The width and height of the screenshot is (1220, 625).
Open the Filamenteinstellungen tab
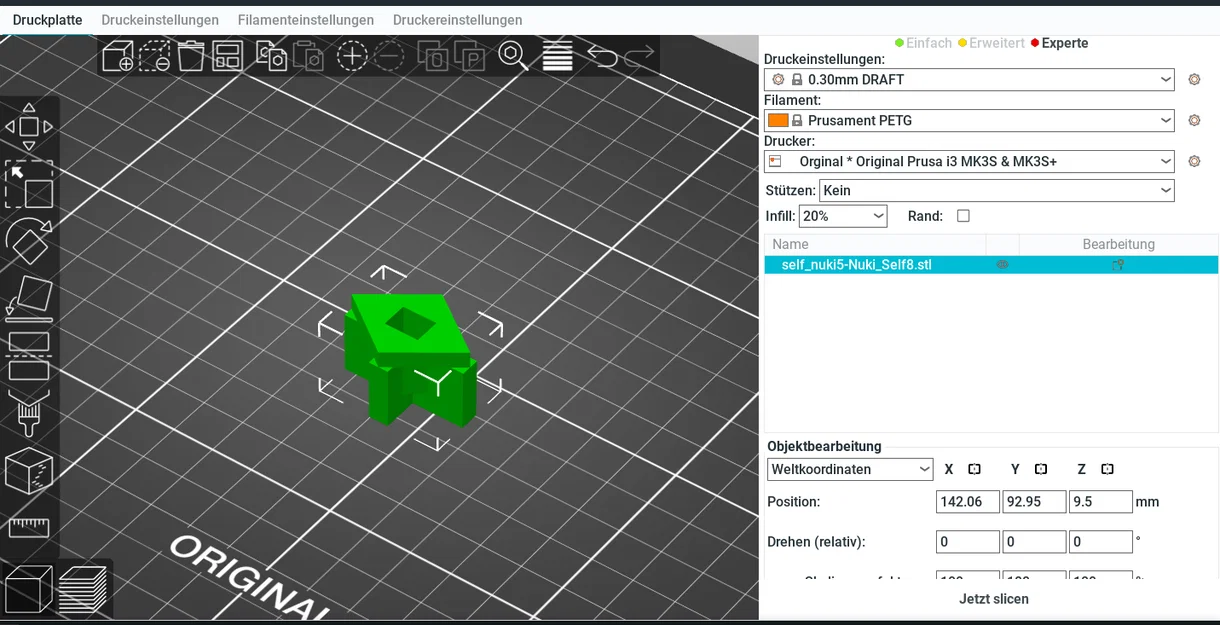pos(306,20)
